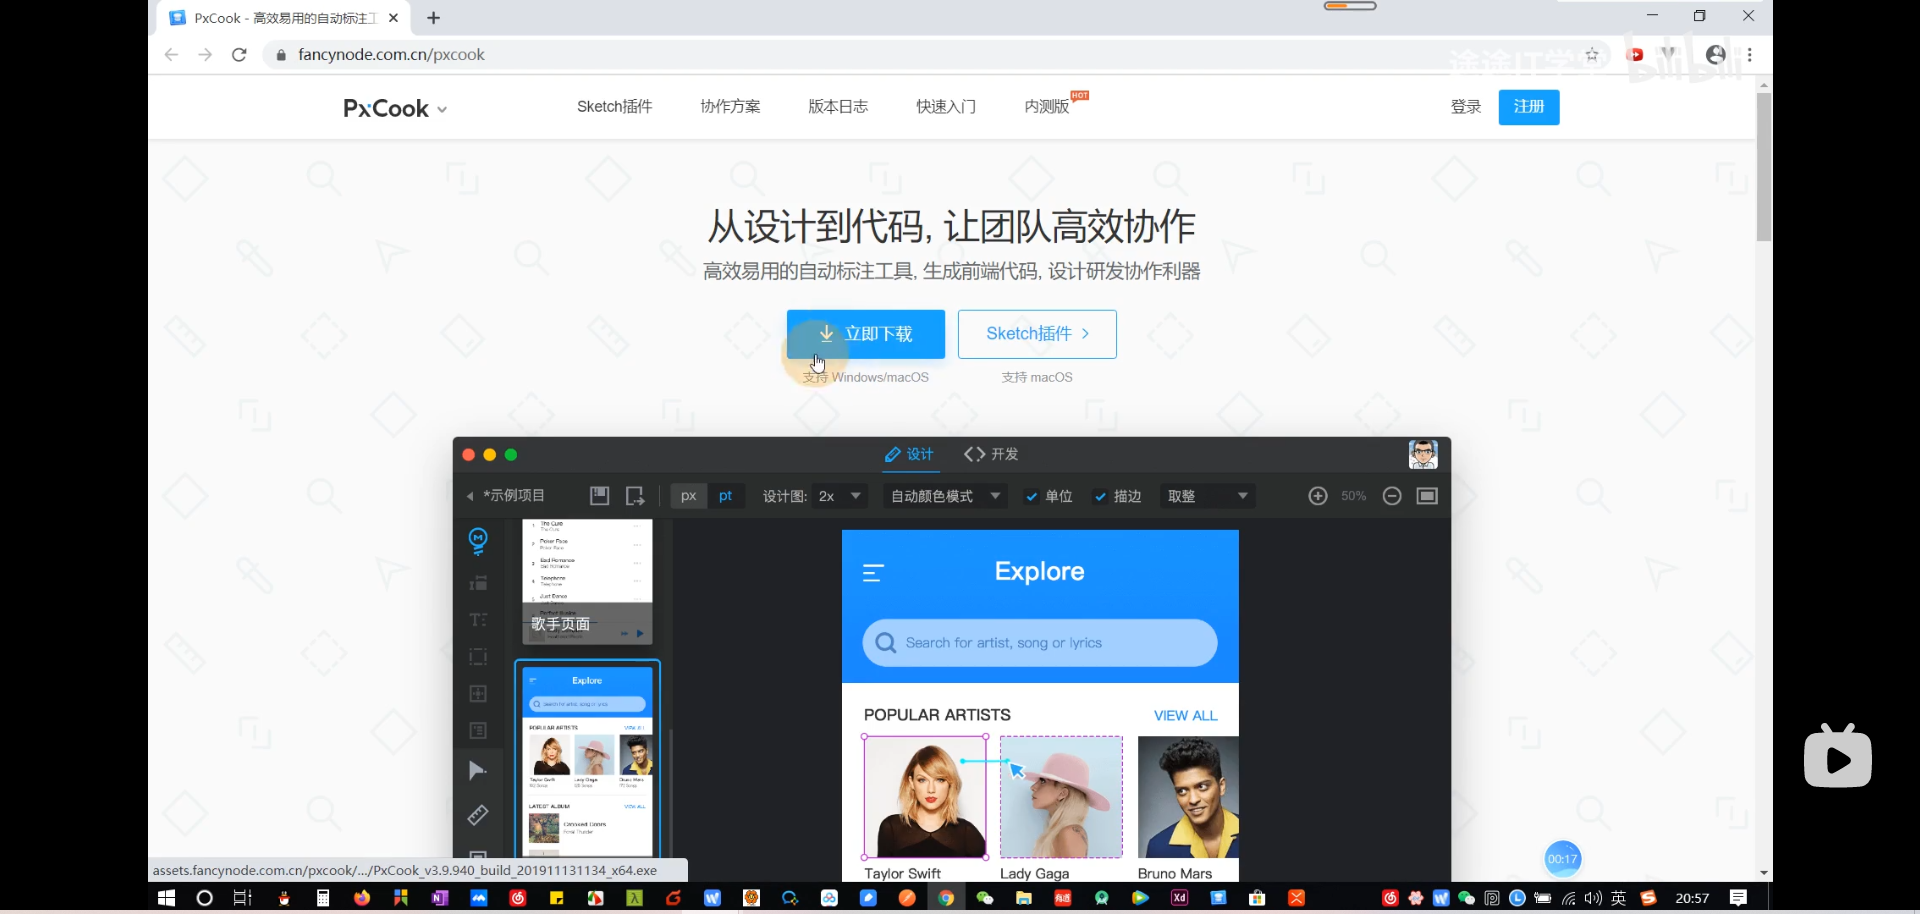Open the Sketch插件 nav item
Image resolution: width=1920 pixels, height=914 pixels.
coord(614,107)
